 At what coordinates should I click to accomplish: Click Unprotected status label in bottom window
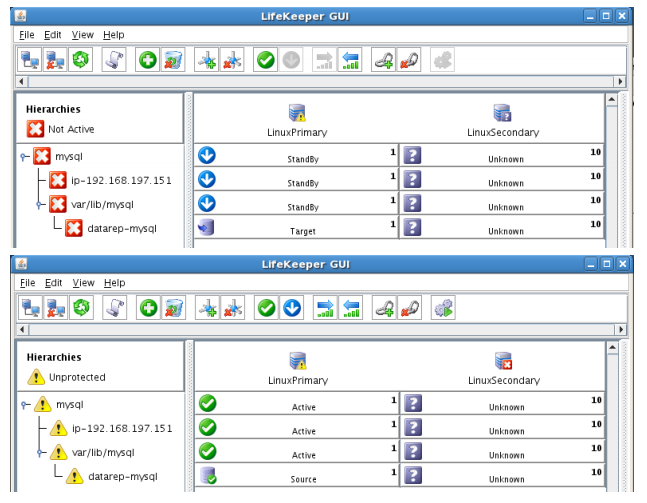pyautogui.click(x=77, y=378)
